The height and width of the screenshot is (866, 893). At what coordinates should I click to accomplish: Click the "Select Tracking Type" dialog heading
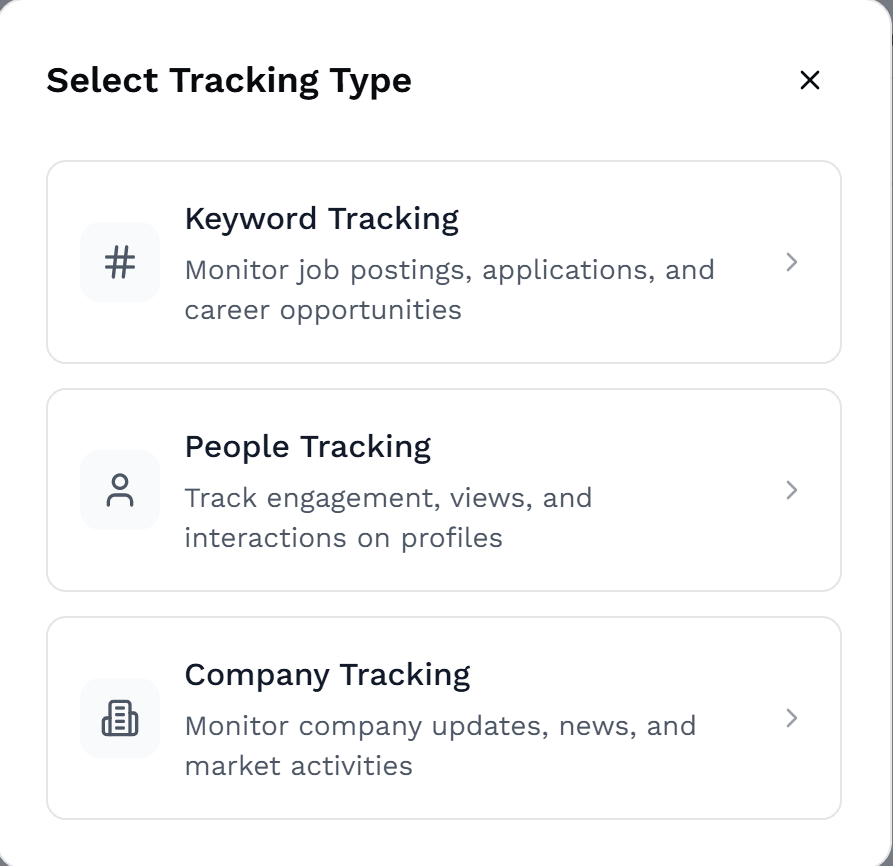(x=229, y=80)
